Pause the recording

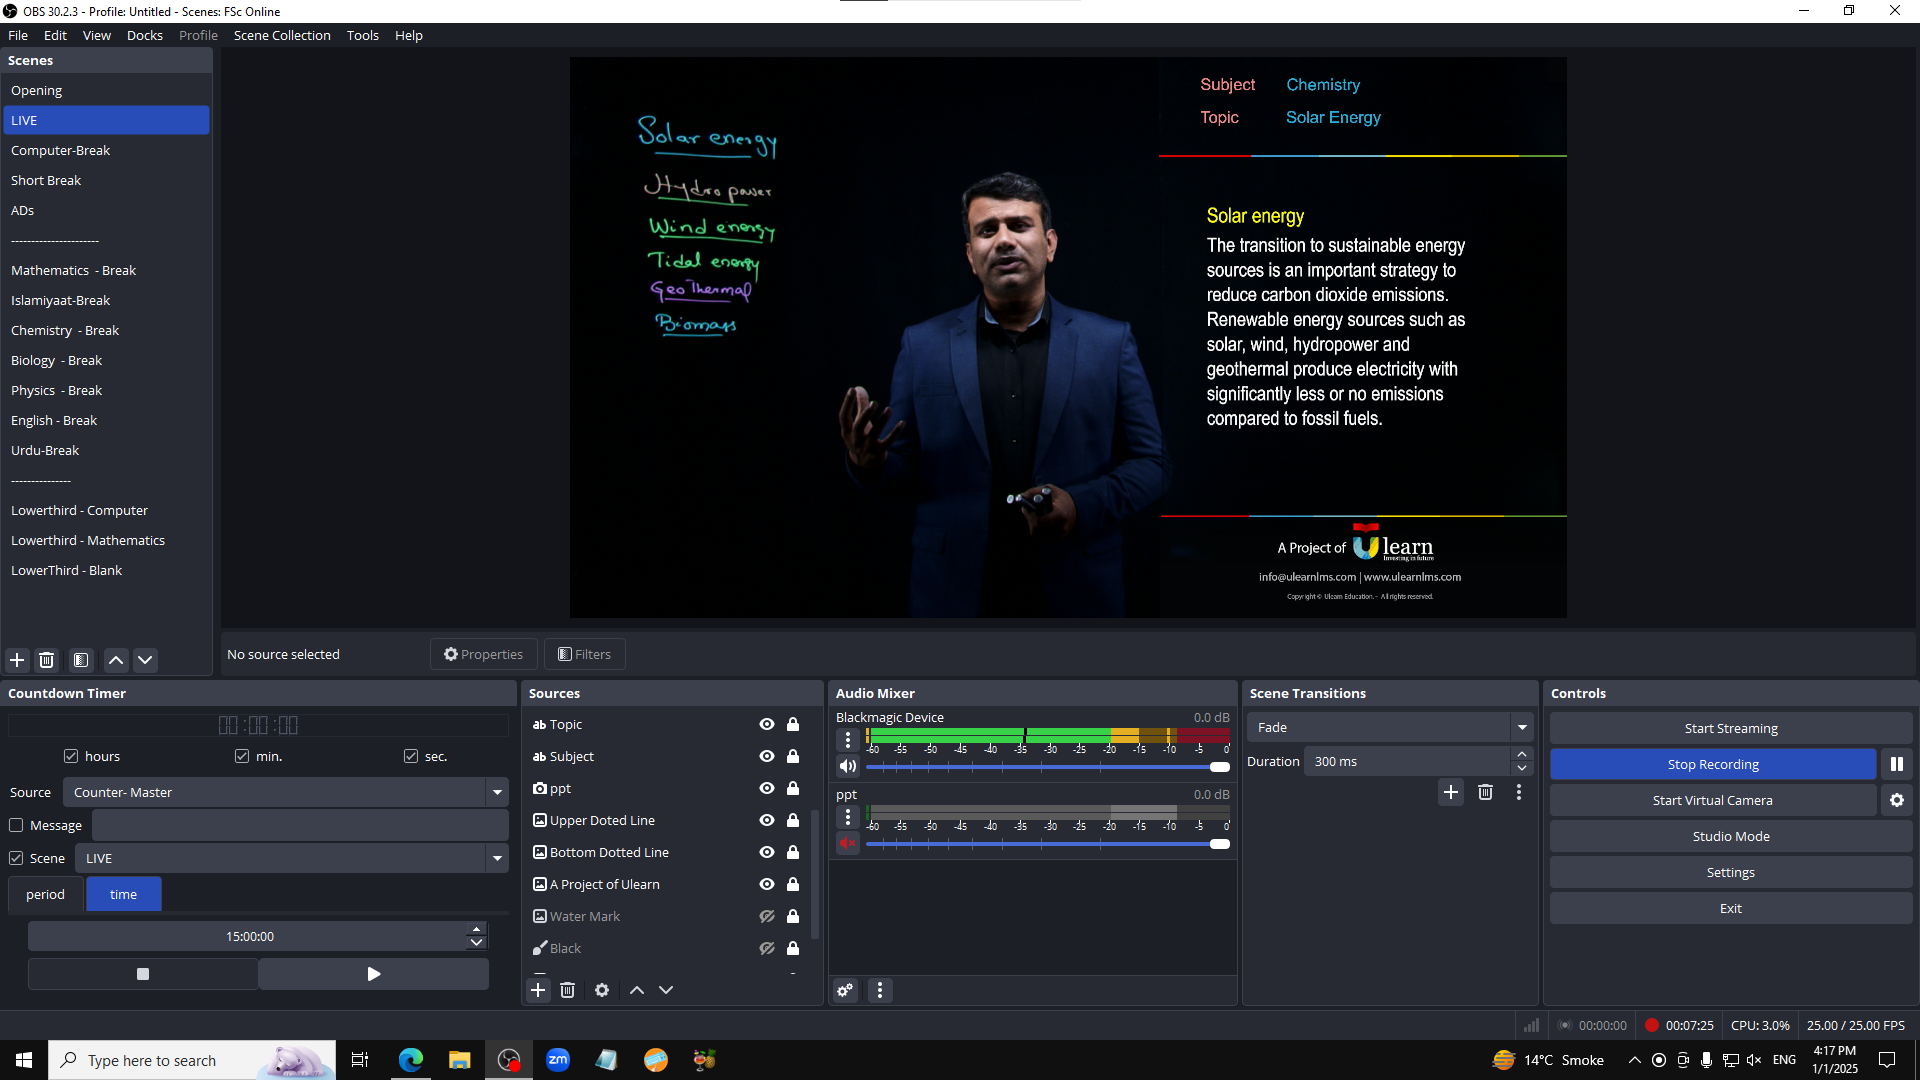coord(1897,764)
